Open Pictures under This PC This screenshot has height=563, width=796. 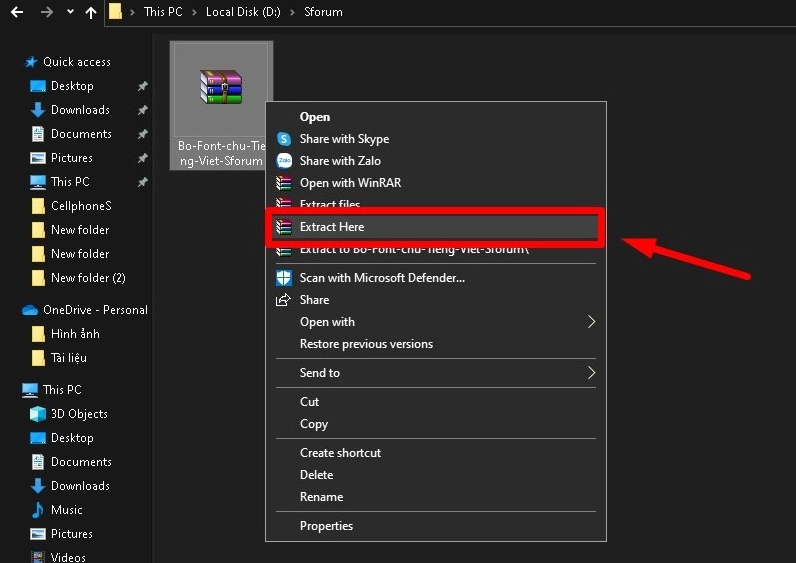(72, 534)
